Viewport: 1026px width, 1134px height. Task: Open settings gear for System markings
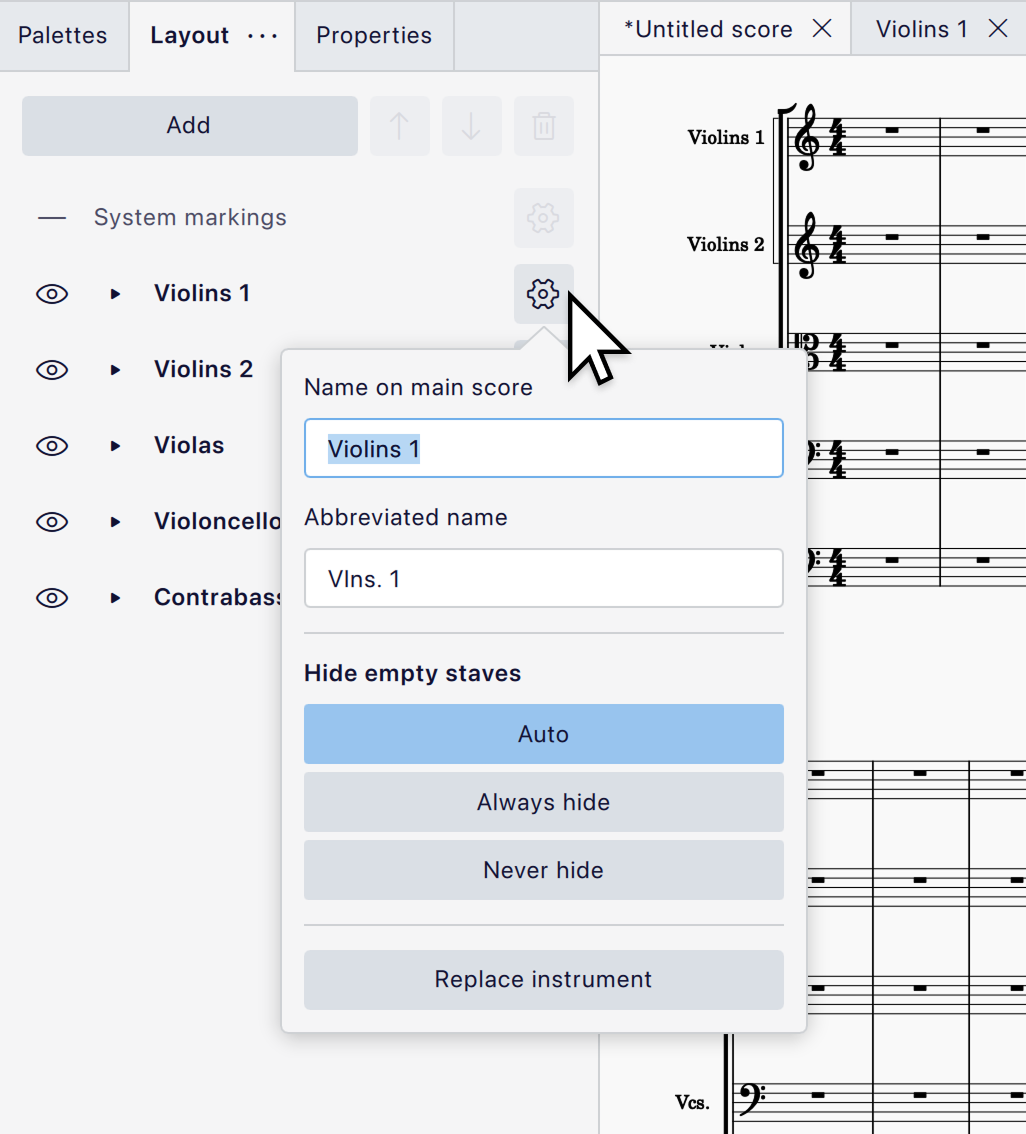[543, 217]
